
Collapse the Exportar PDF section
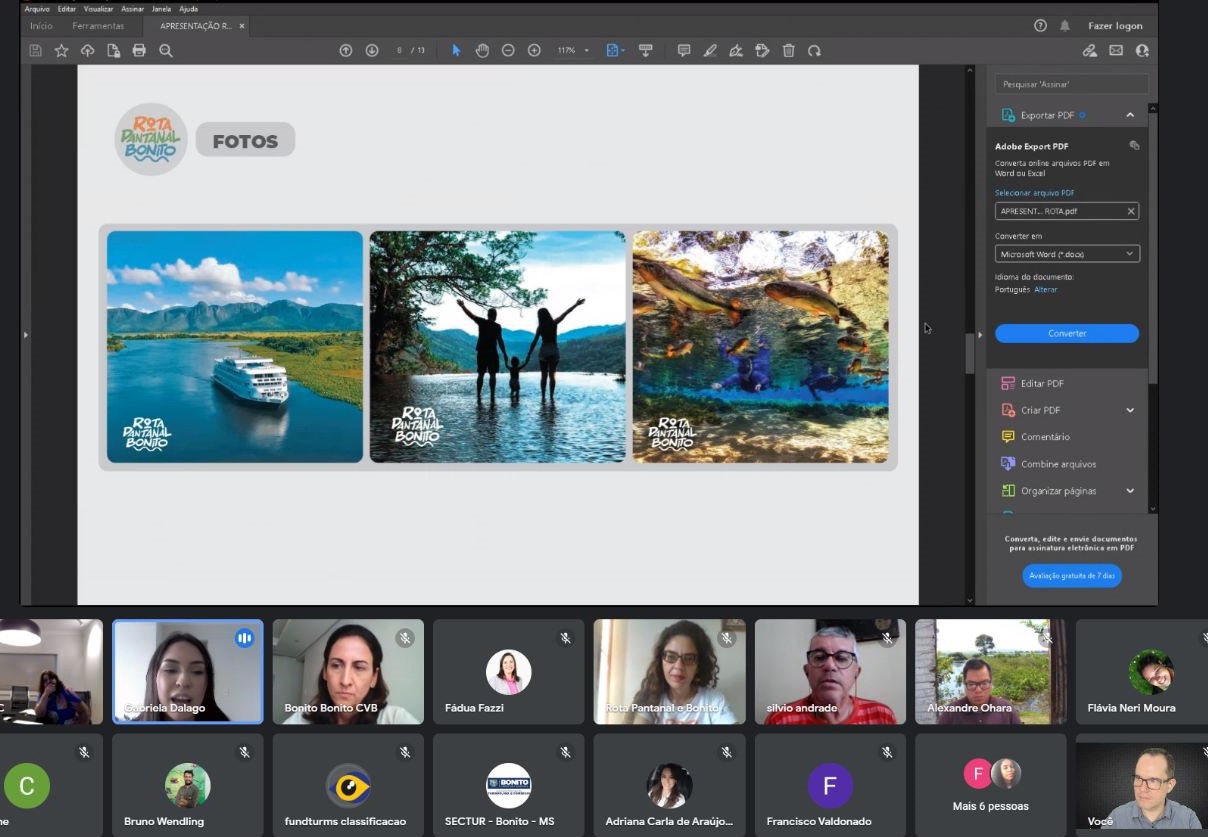(x=1130, y=115)
